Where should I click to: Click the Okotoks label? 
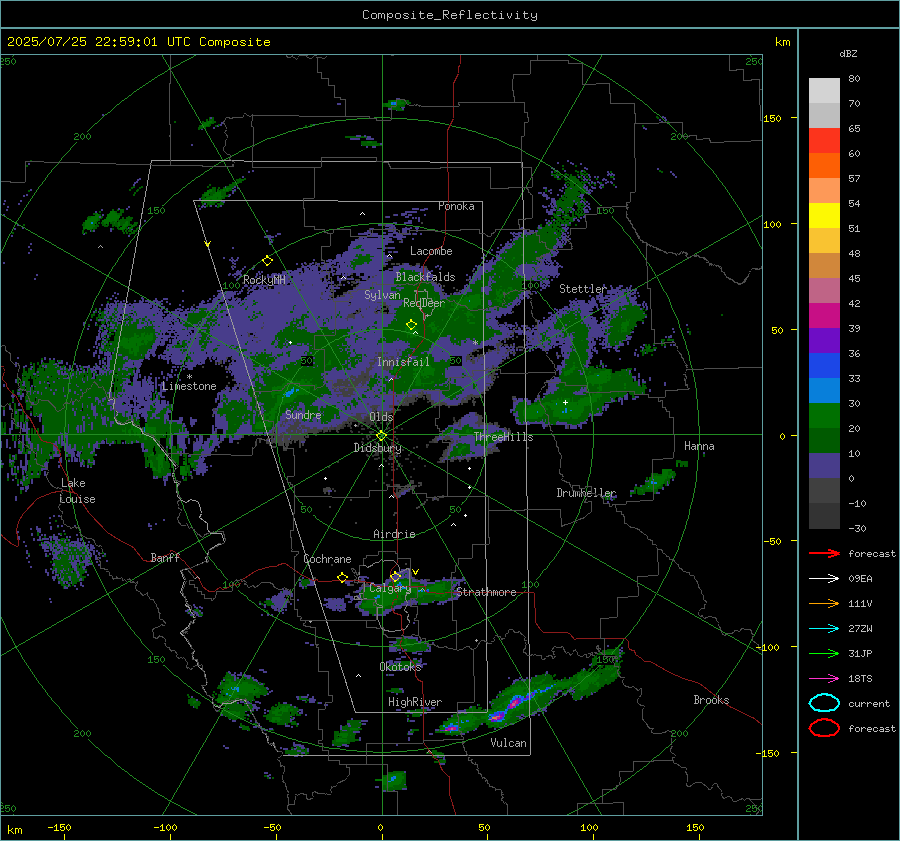coord(401,667)
